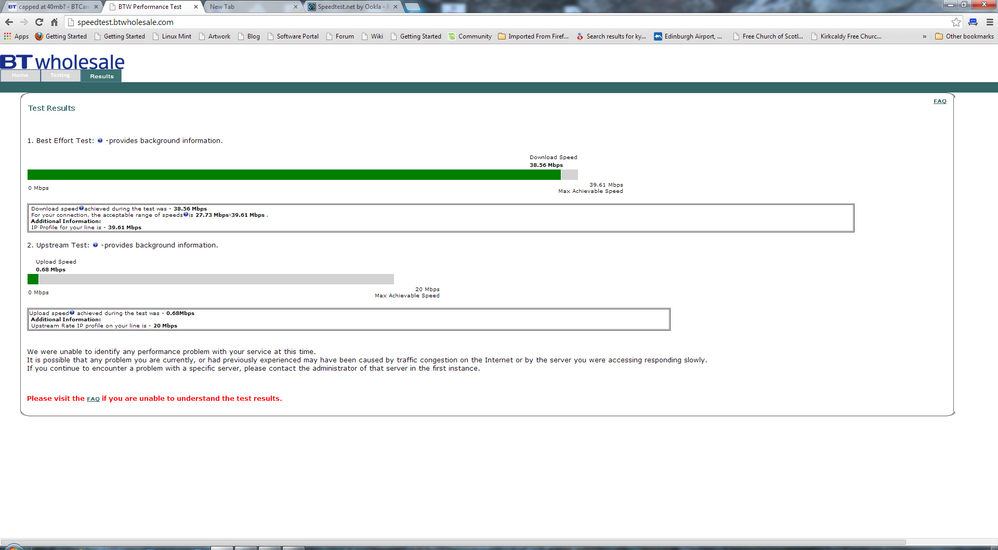Click the upload speed progress bar
Viewport: 998px width, 550px height.
pos(211,279)
